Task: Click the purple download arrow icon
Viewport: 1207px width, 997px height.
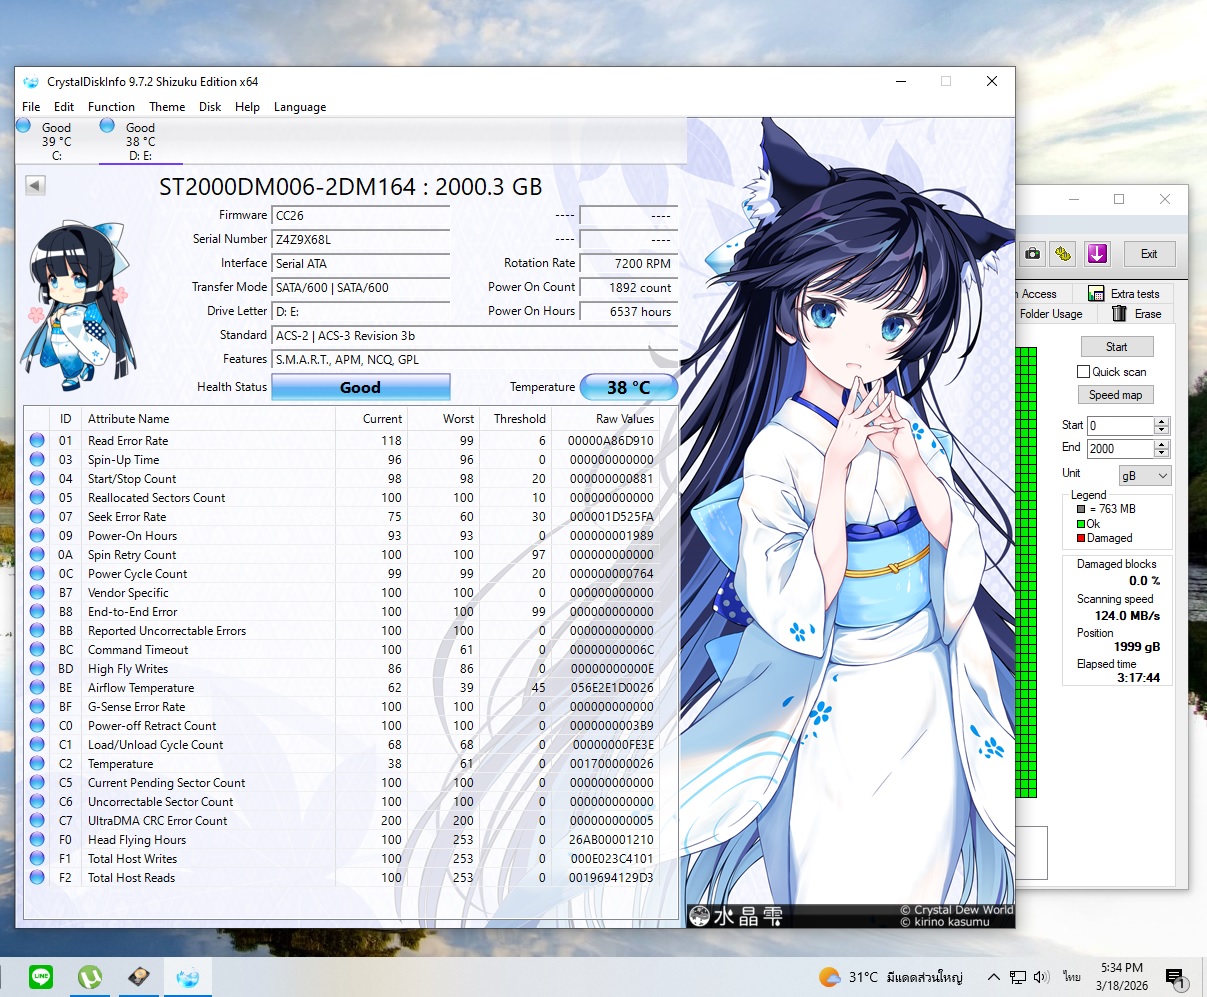Action: pyautogui.click(x=1097, y=254)
